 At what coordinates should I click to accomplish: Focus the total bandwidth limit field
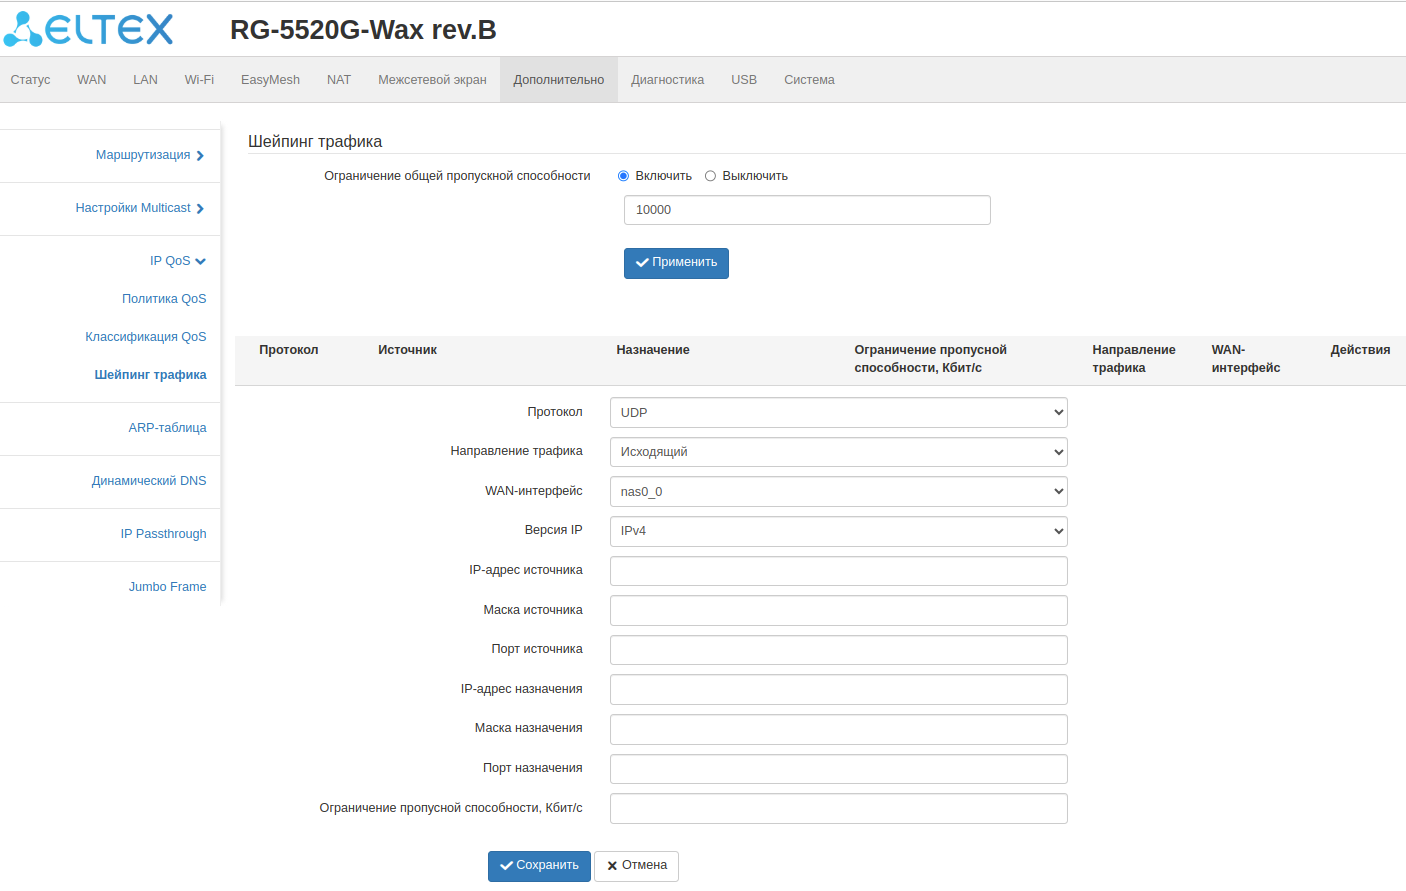tap(807, 210)
